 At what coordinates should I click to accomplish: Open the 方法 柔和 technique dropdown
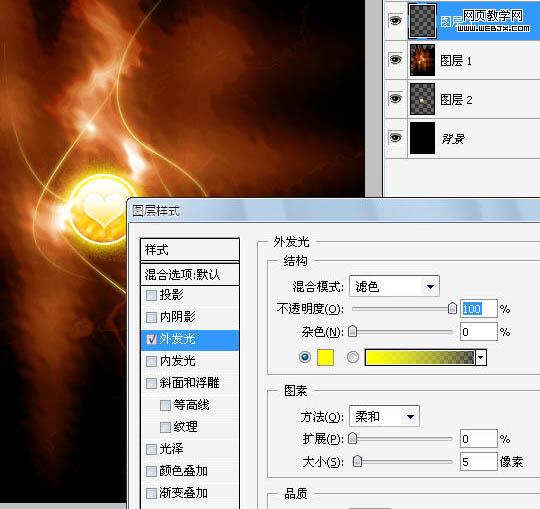pos(384,416)
